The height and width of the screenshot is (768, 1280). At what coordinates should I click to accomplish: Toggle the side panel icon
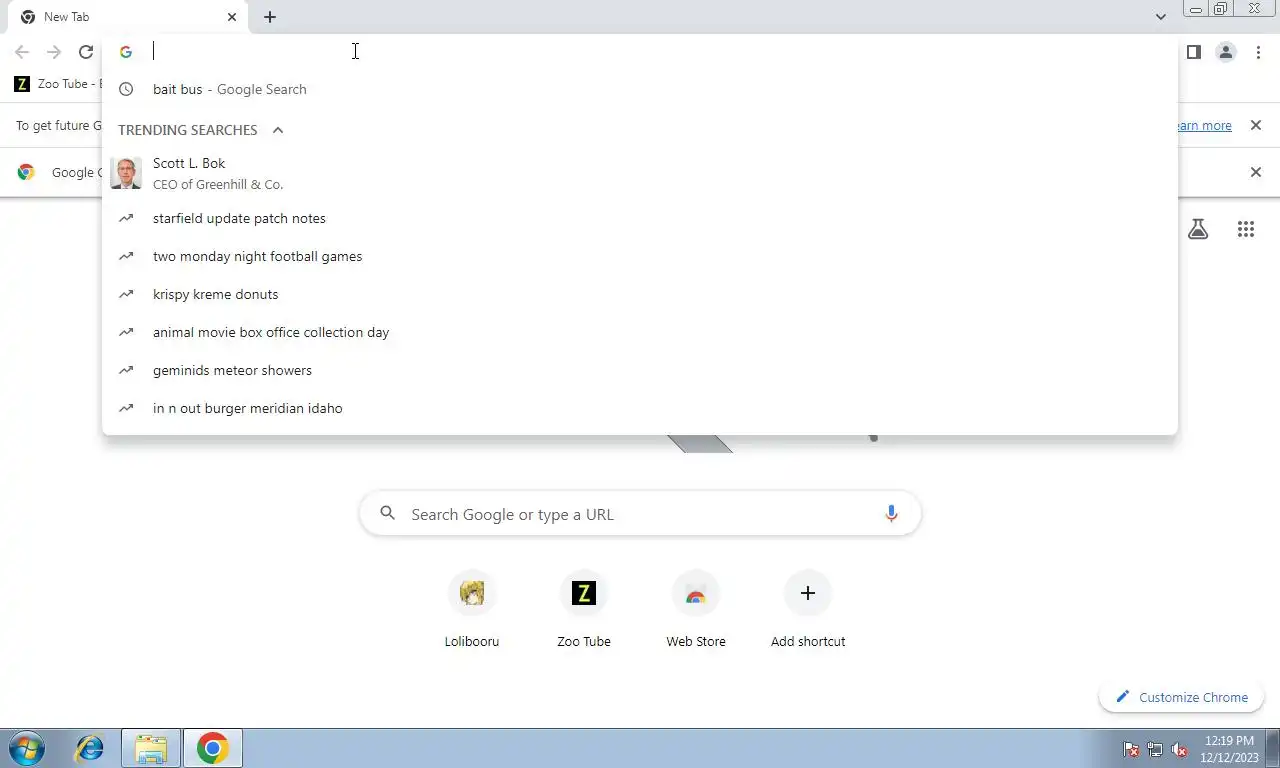point(1193,52)
